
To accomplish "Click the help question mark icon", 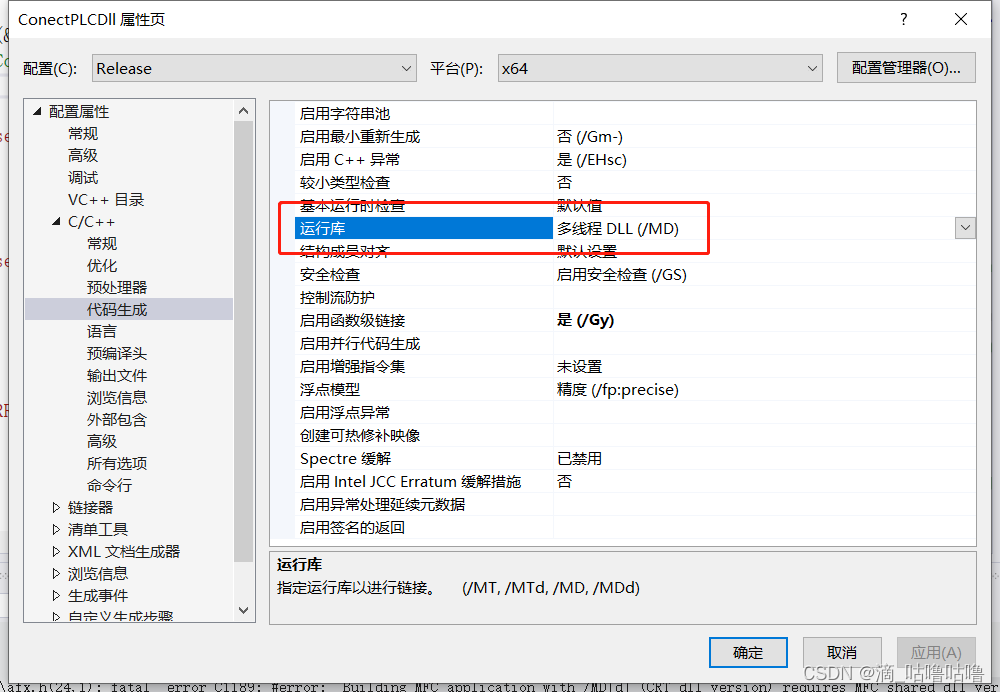I will point(904,19).
